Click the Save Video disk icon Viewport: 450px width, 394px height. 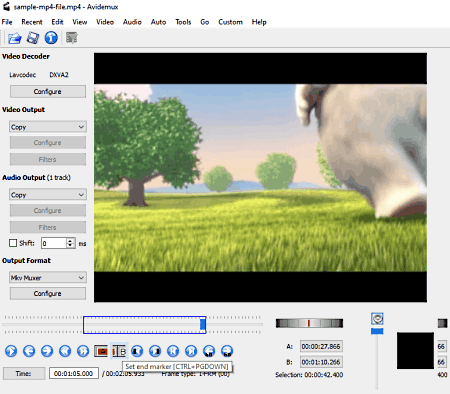click(x=33, y=38)
